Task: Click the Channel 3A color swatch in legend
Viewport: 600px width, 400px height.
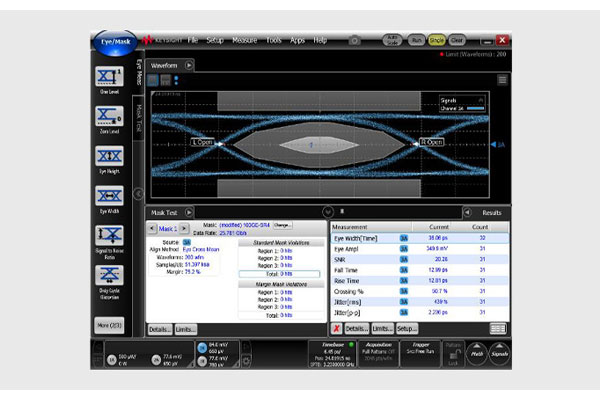Action: (476, 108)
